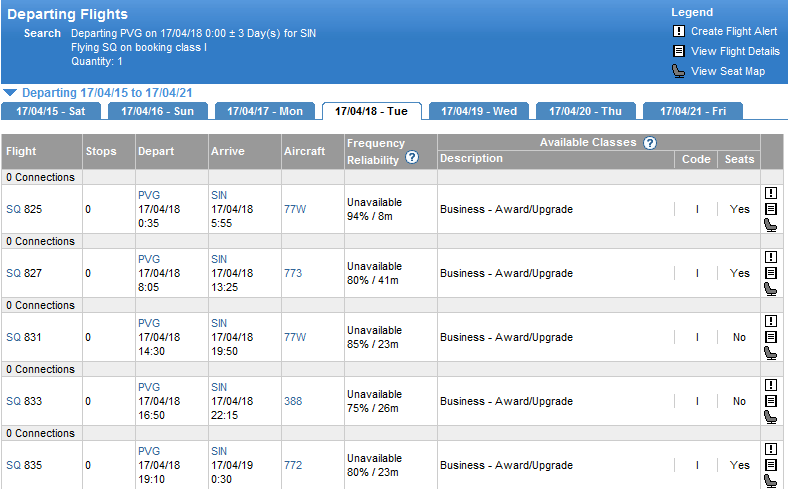Go to 17/04/21 - Fri tab
Screen dimensions: 788x489
point(692,111)
